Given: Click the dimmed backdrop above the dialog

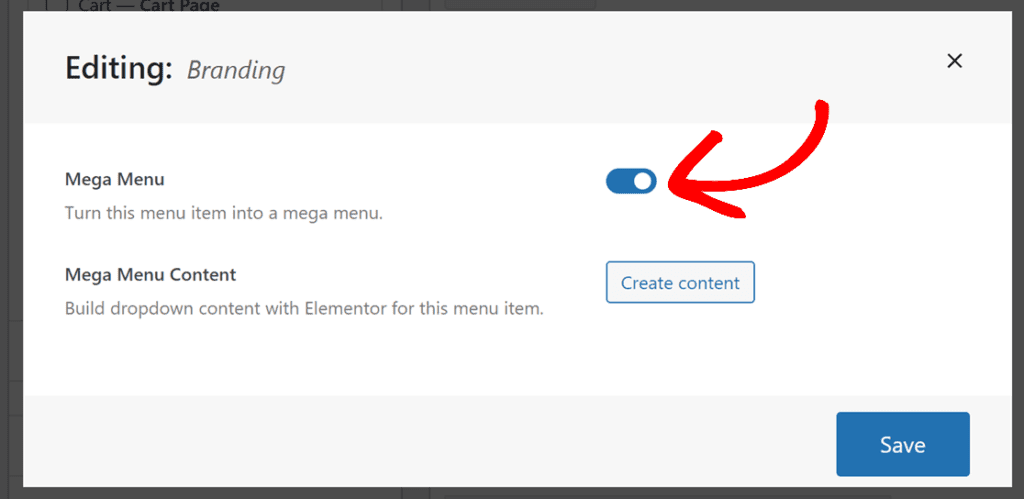Looking at the screenshot, I should coord(700,5).
